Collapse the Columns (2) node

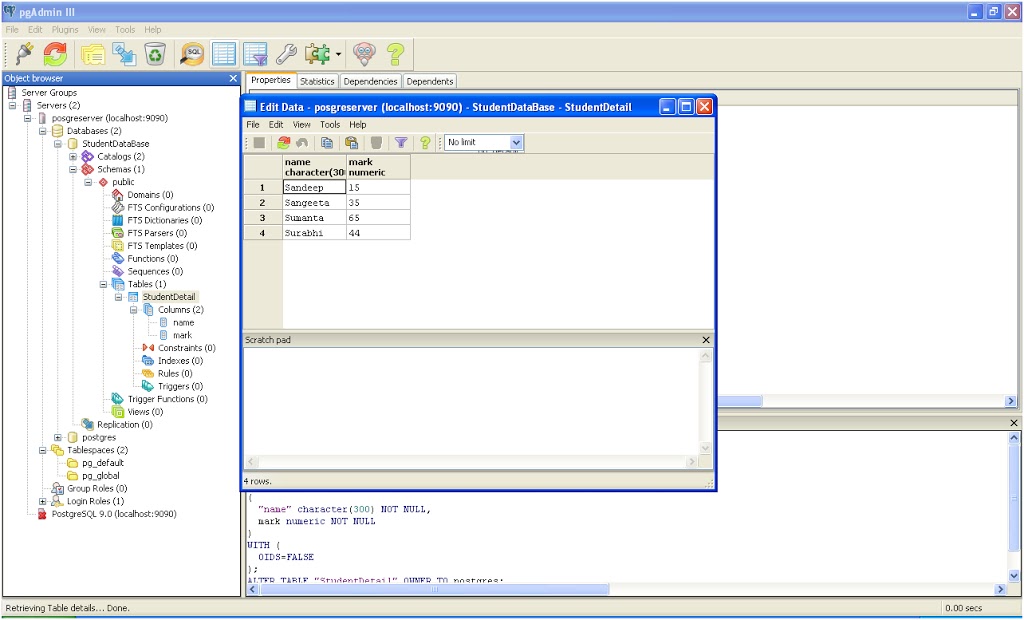pos(133,310)
